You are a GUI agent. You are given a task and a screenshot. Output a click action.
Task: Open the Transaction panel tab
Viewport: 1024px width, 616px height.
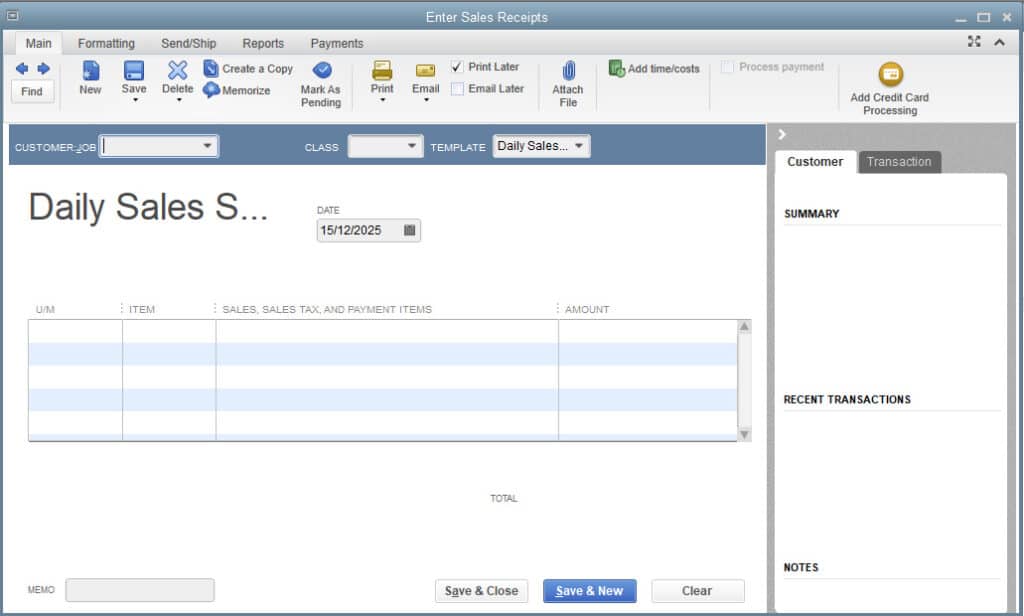coord(899,161)
